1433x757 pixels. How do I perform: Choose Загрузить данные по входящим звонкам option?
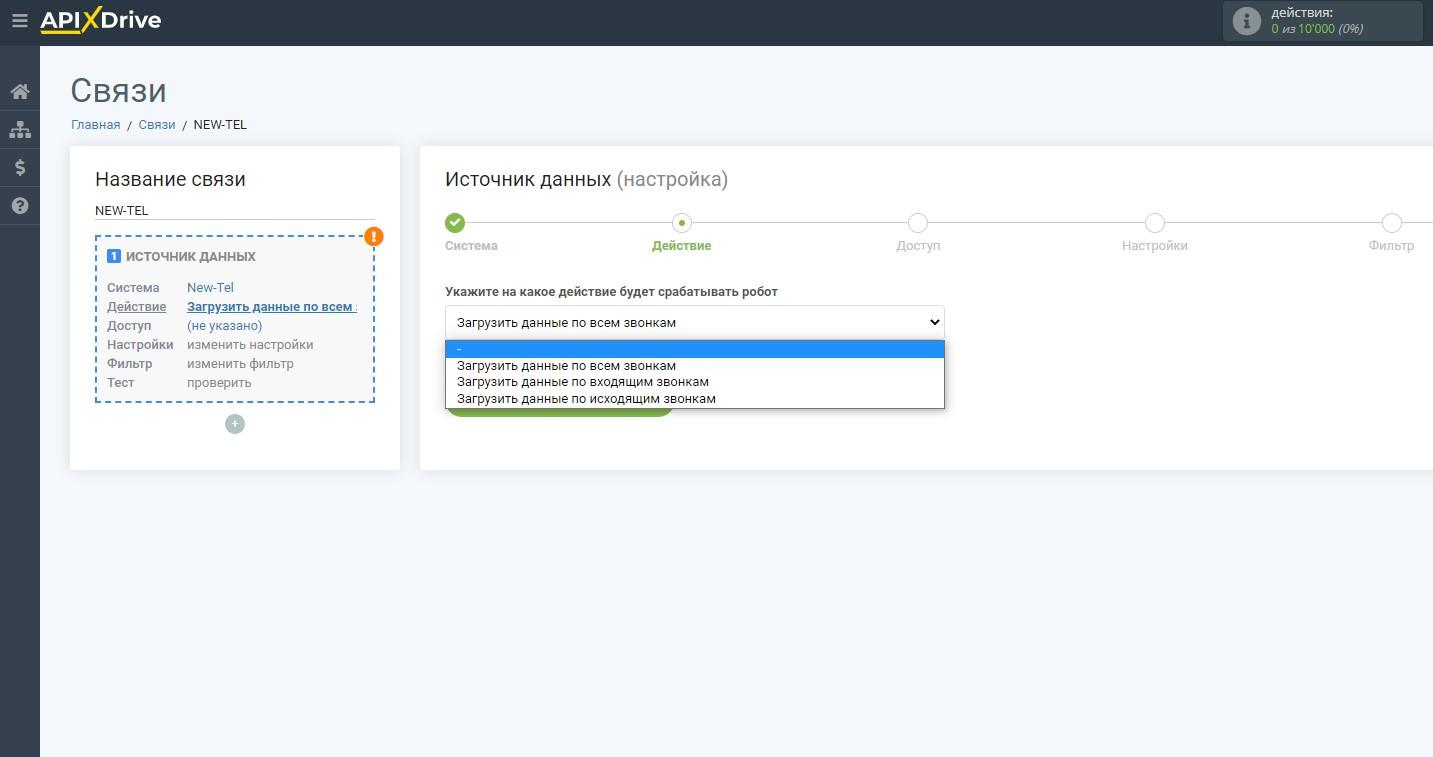(695, 381)
